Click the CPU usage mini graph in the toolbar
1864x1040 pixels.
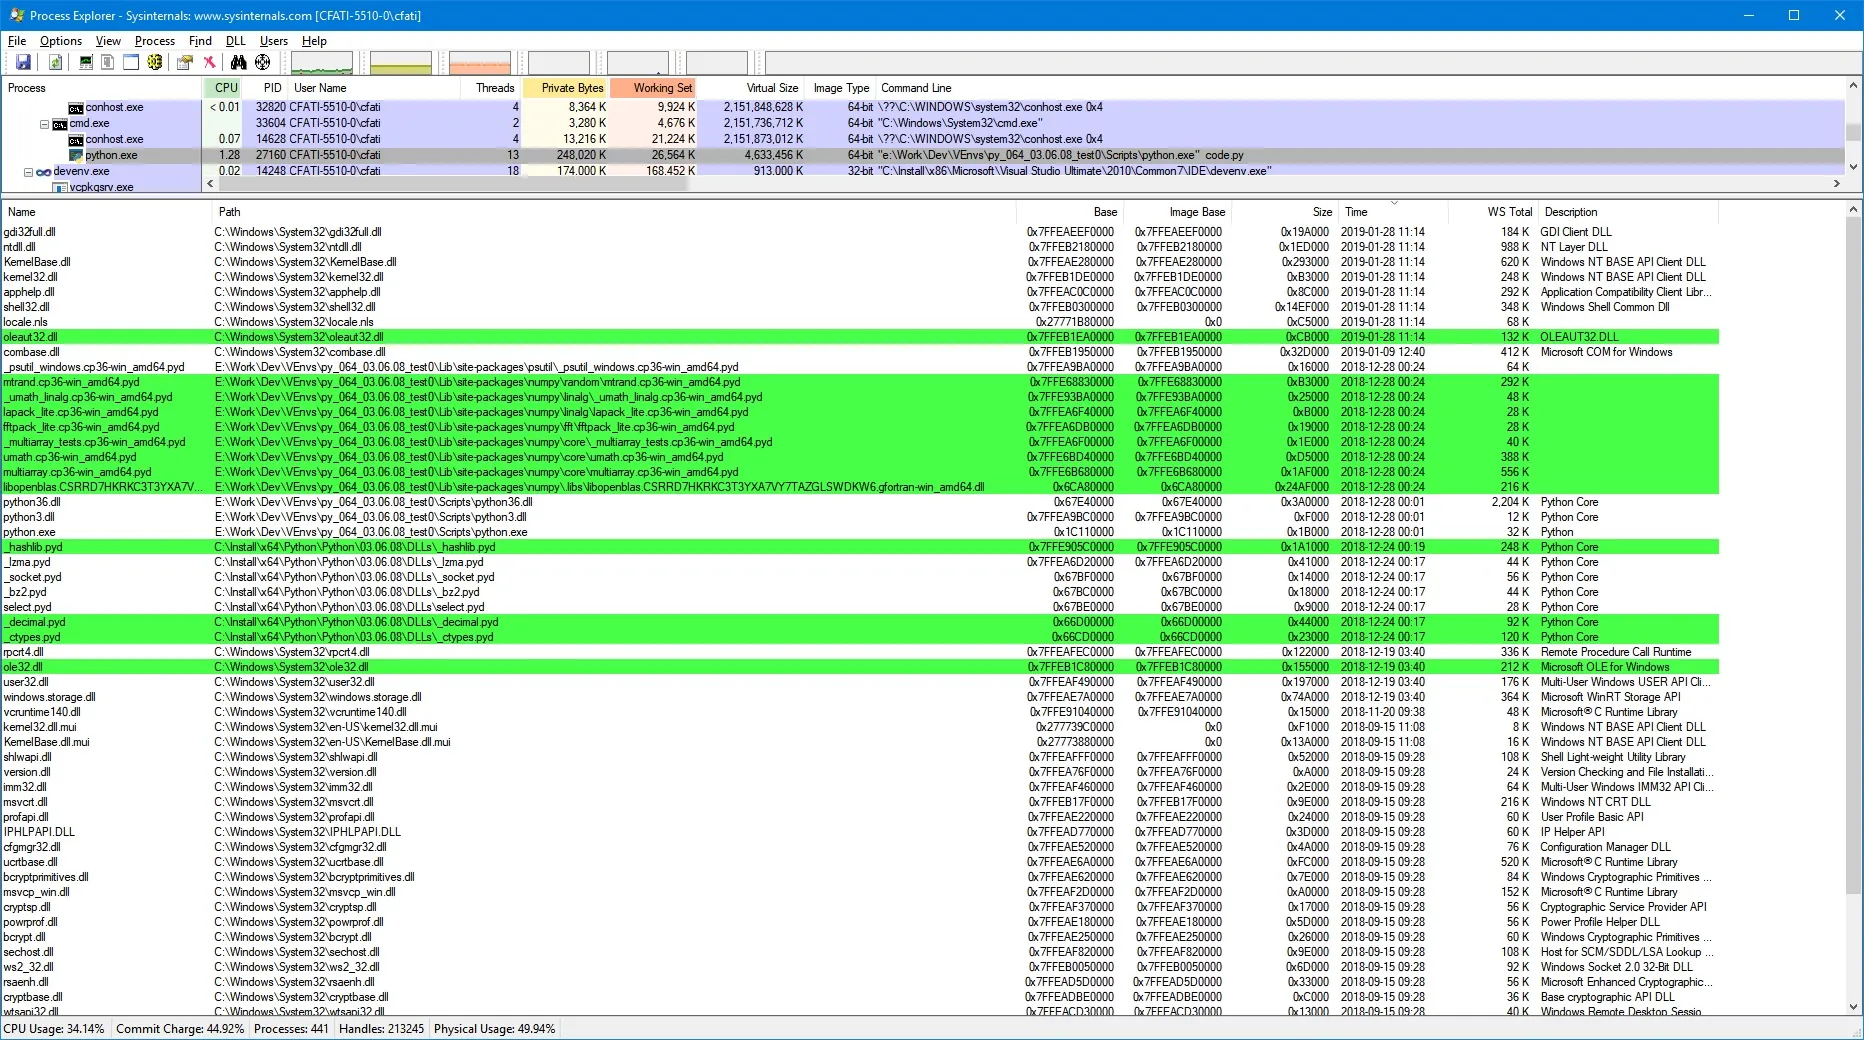322,63
